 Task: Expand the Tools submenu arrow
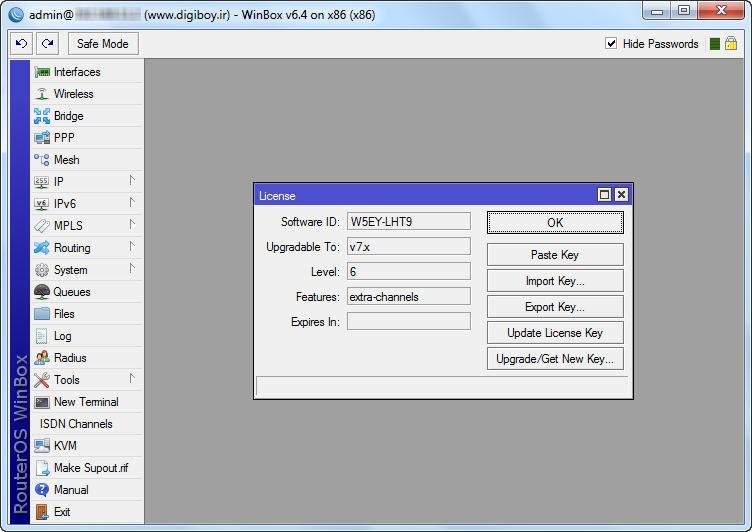(132, 378)
